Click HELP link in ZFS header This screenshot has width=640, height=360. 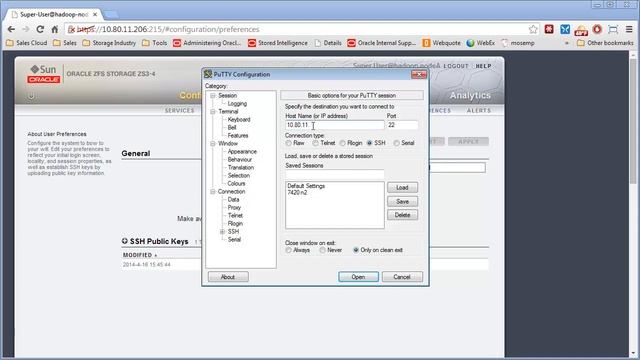[483, 66]
